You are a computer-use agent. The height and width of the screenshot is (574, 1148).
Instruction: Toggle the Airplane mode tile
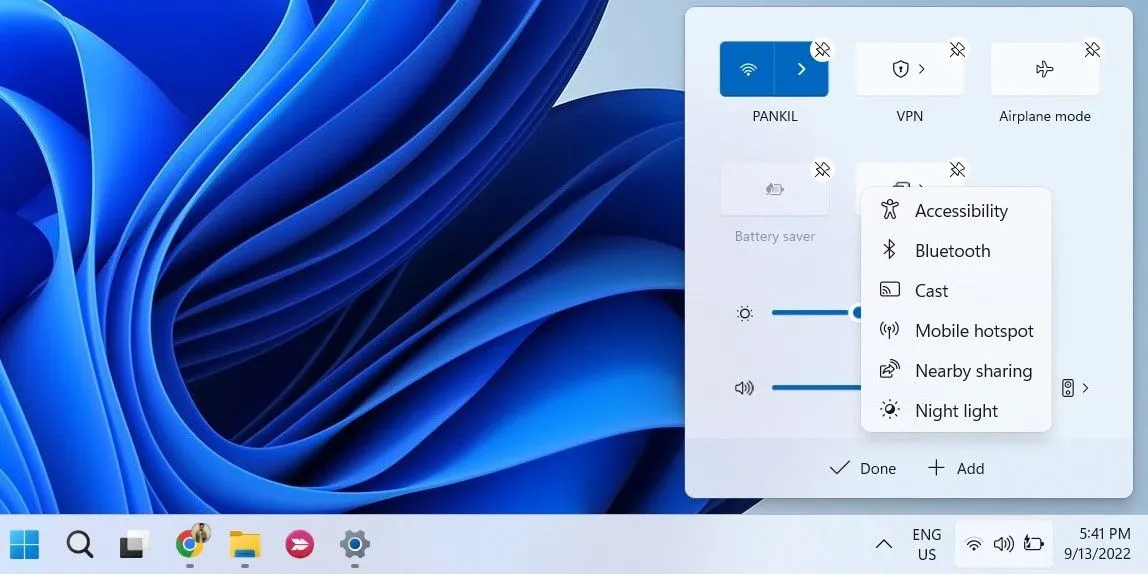point(1045,69)
